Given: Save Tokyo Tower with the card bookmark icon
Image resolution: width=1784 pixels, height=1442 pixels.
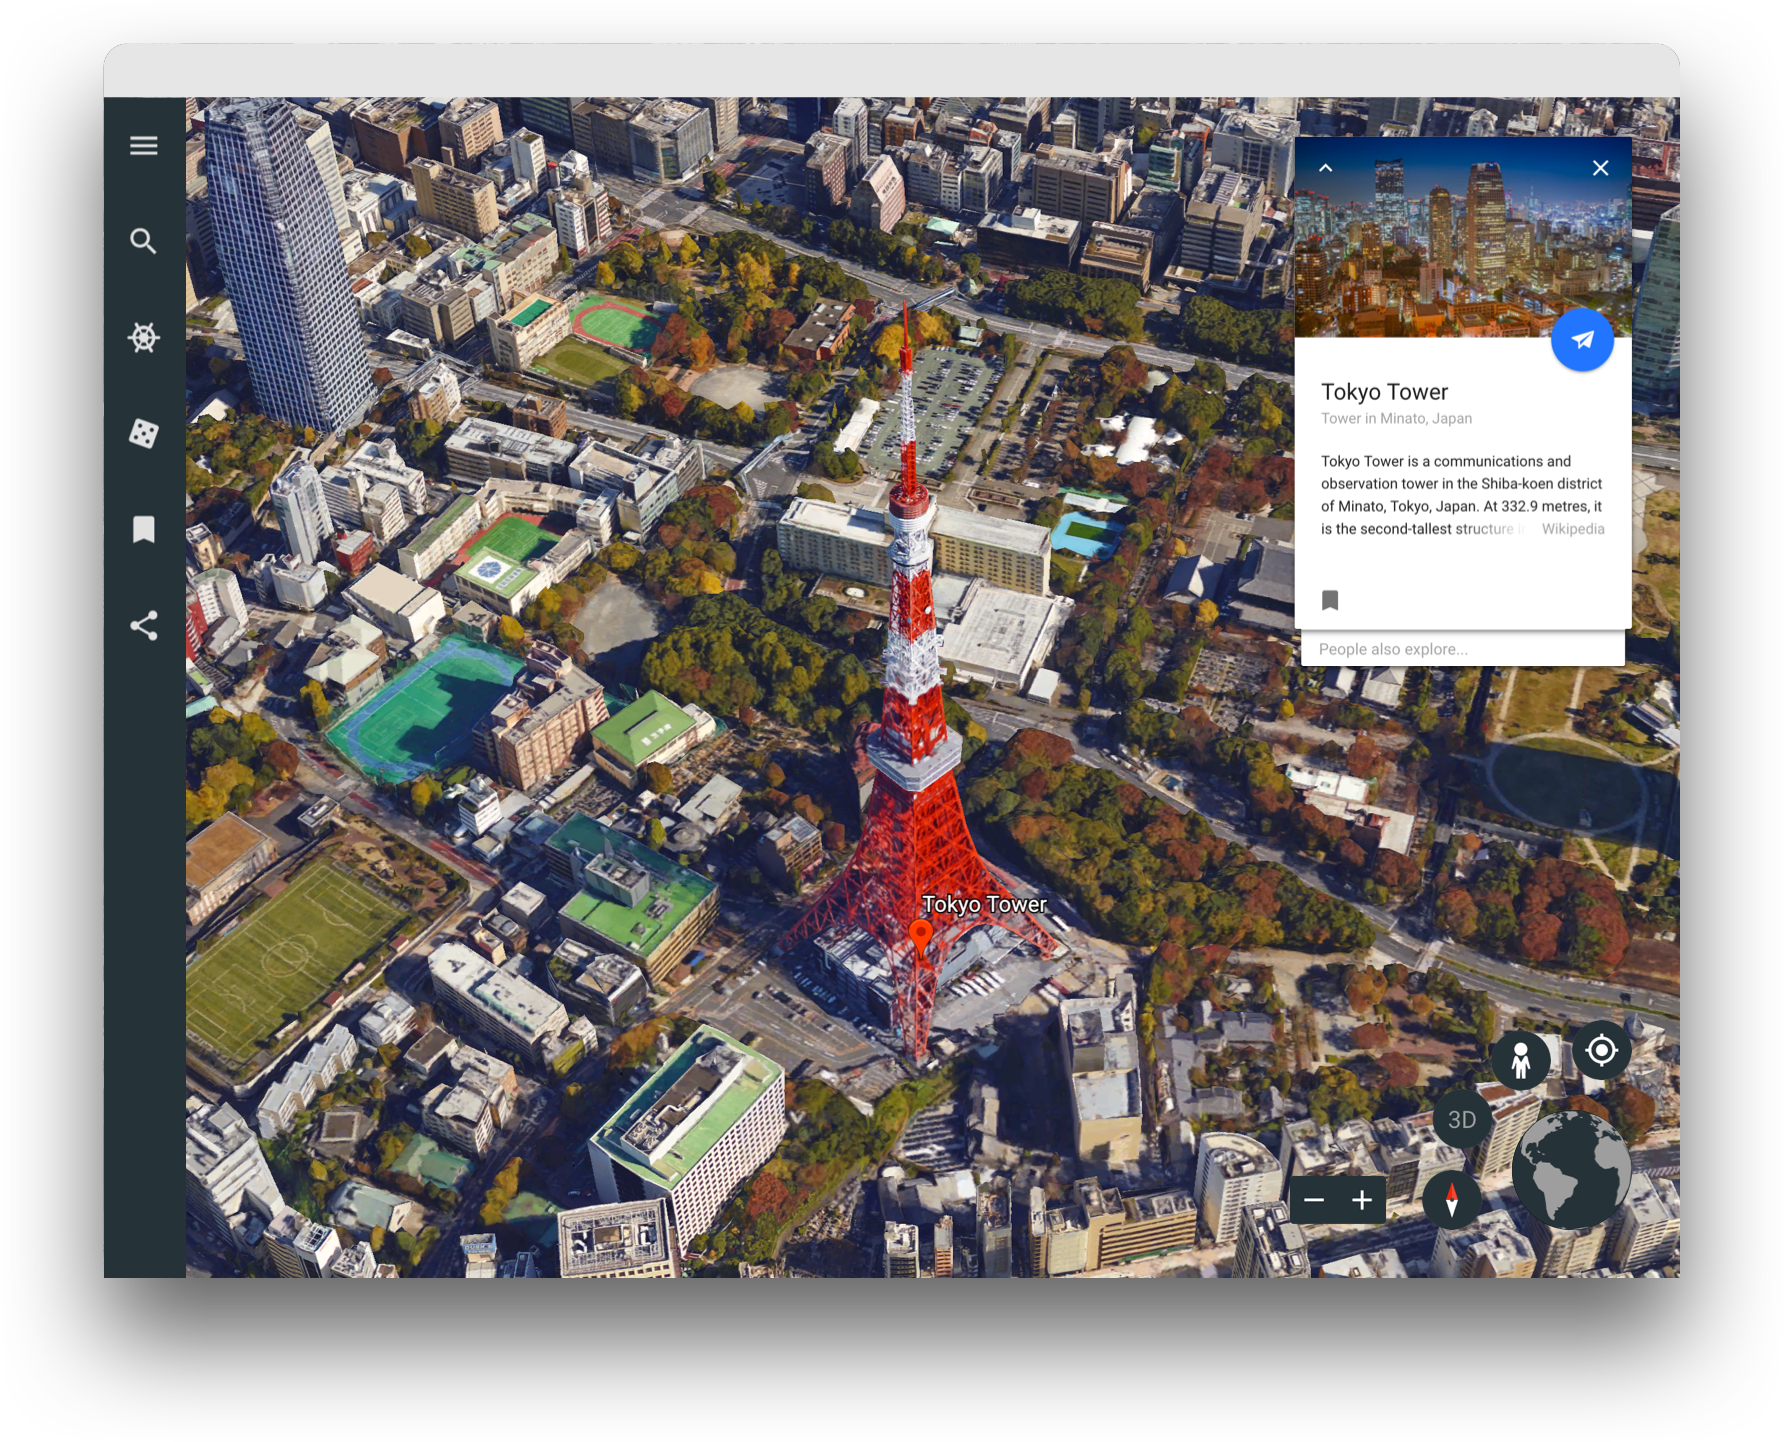Looking at the screenshot, I should point(1330,600).
